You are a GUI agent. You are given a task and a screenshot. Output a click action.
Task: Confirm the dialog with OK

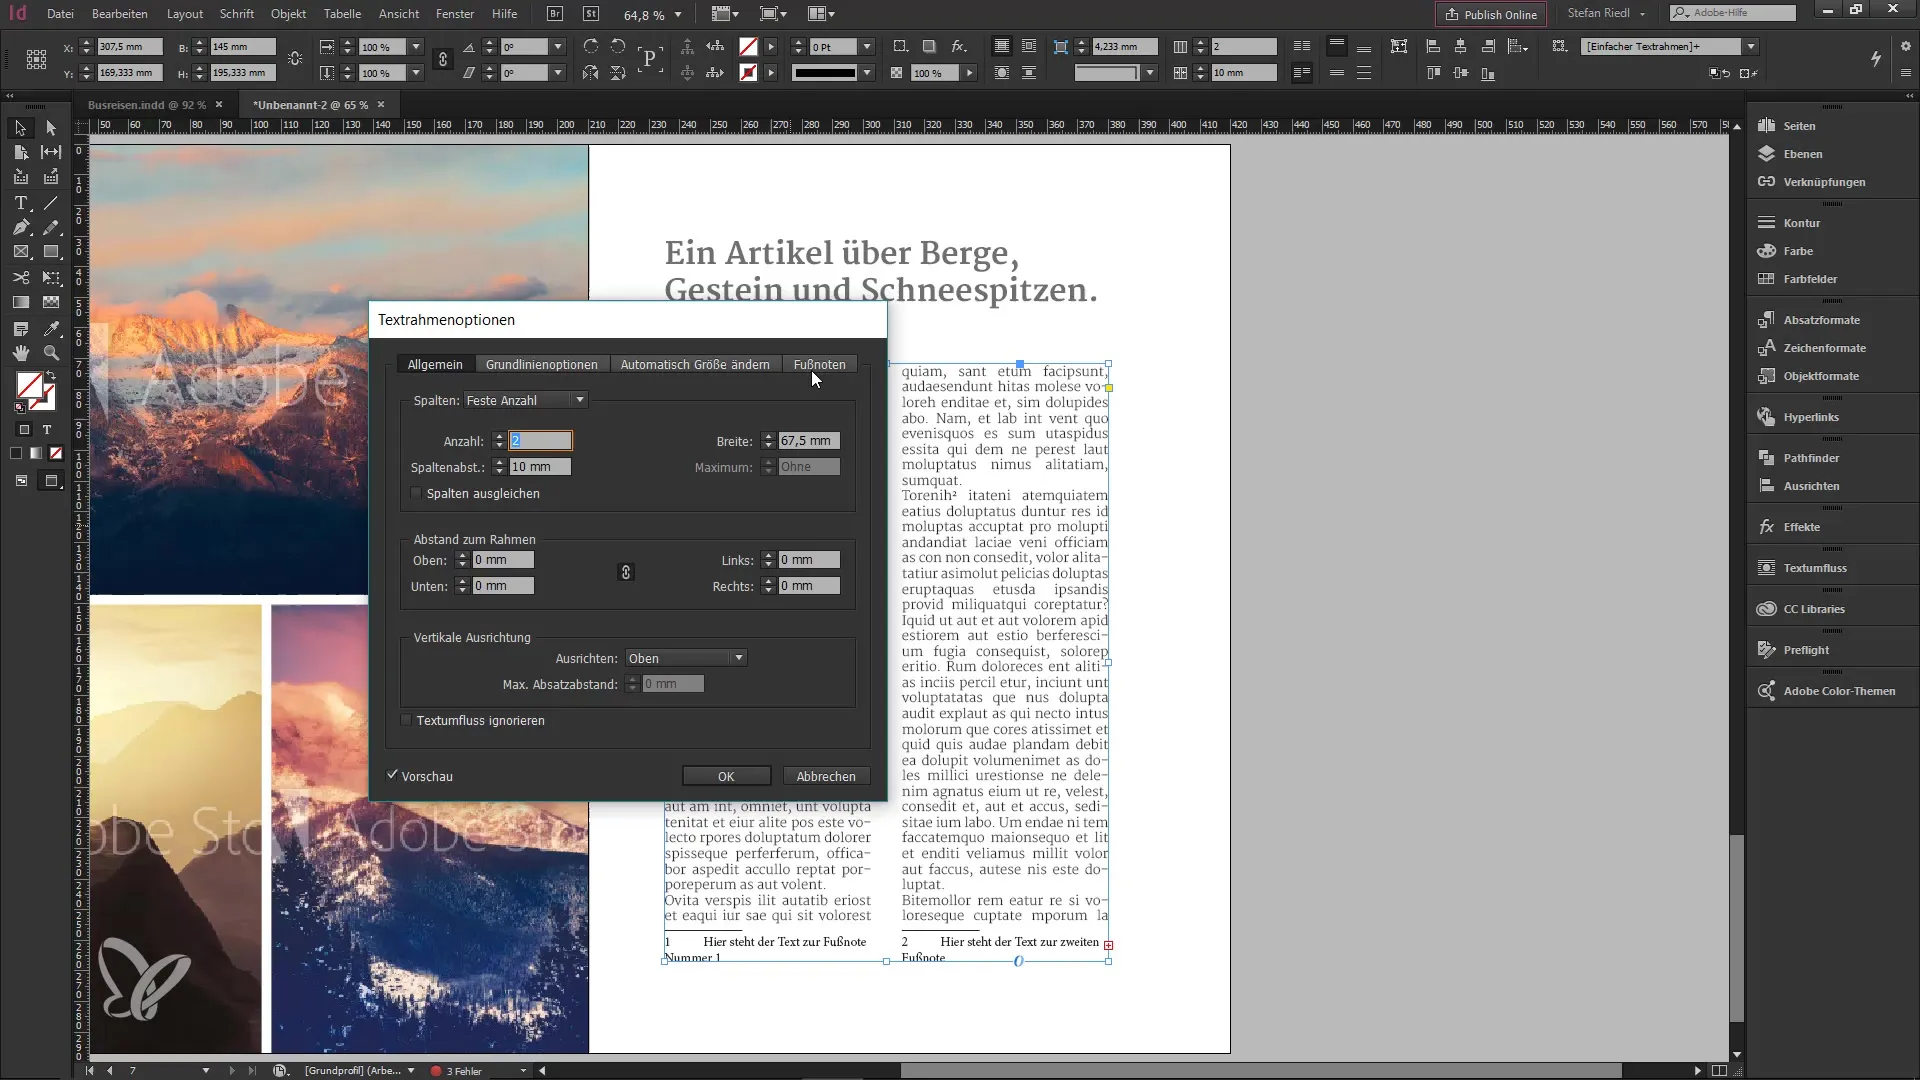point(726,776)
